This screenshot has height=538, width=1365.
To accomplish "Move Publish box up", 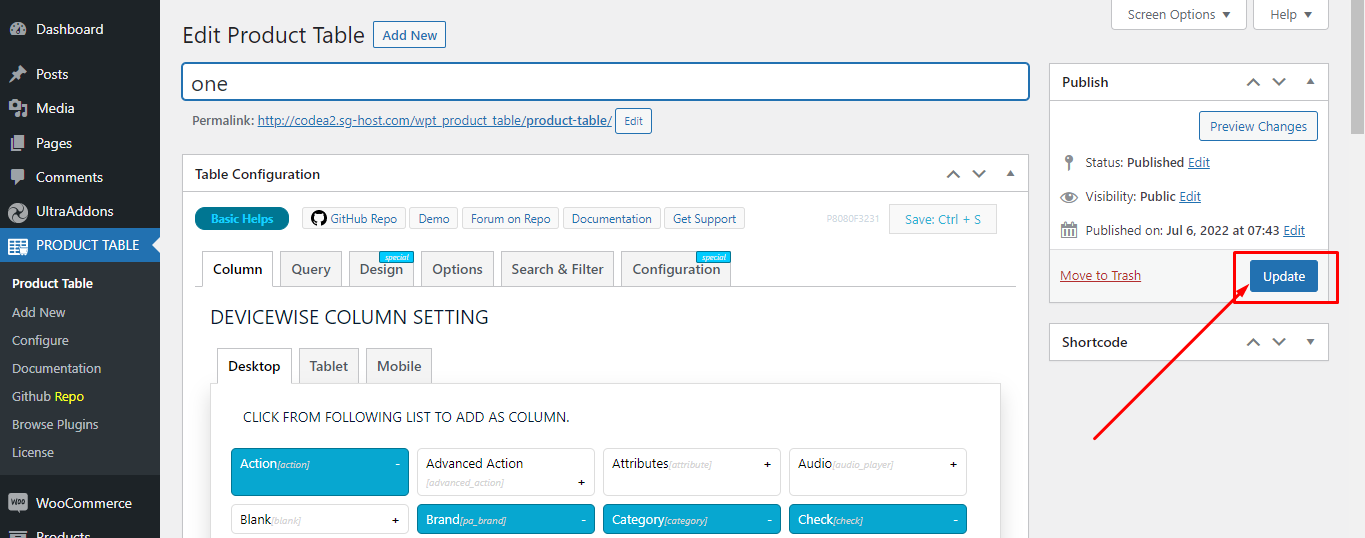I will (x=1253, y=82).
